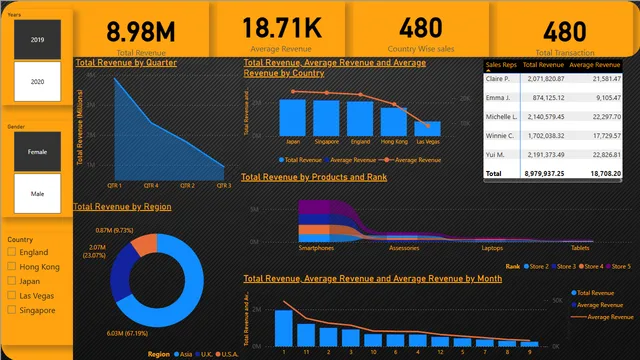This screenshot has height=360, width=640.
Task: Select Claire P. row in table
Action: (x=553, y=78)
